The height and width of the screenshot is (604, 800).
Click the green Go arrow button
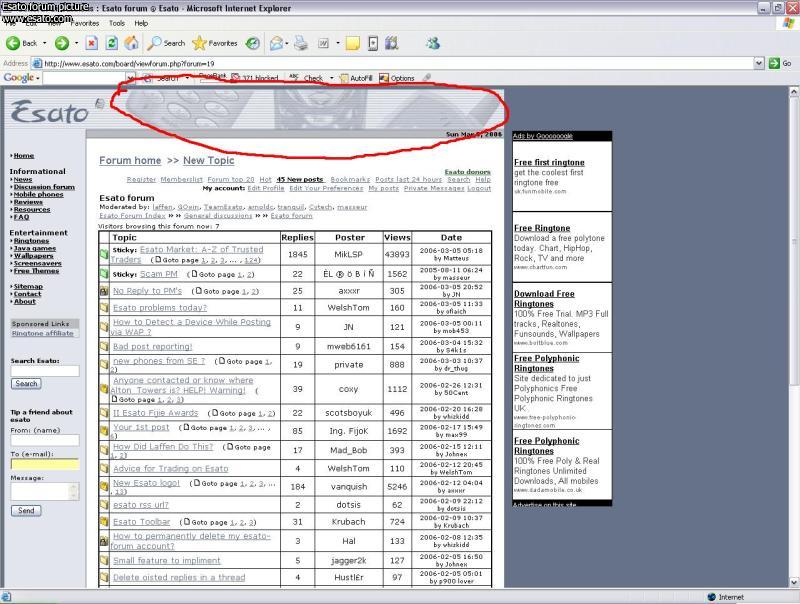774,63
